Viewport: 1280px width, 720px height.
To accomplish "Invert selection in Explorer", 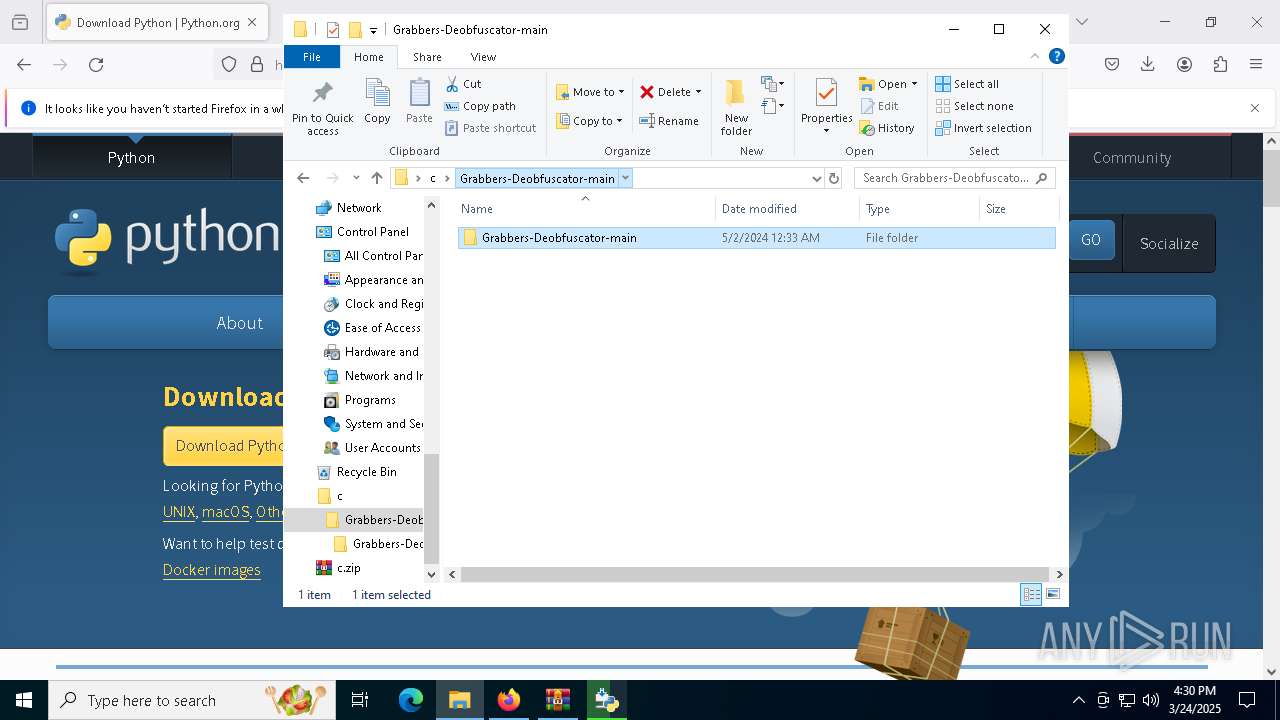I will click(983, 128).
